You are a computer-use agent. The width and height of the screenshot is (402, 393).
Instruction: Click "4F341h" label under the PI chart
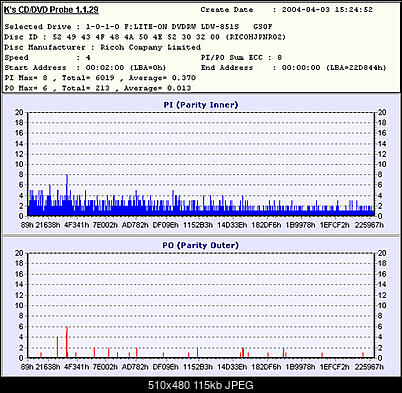point(77,225)
